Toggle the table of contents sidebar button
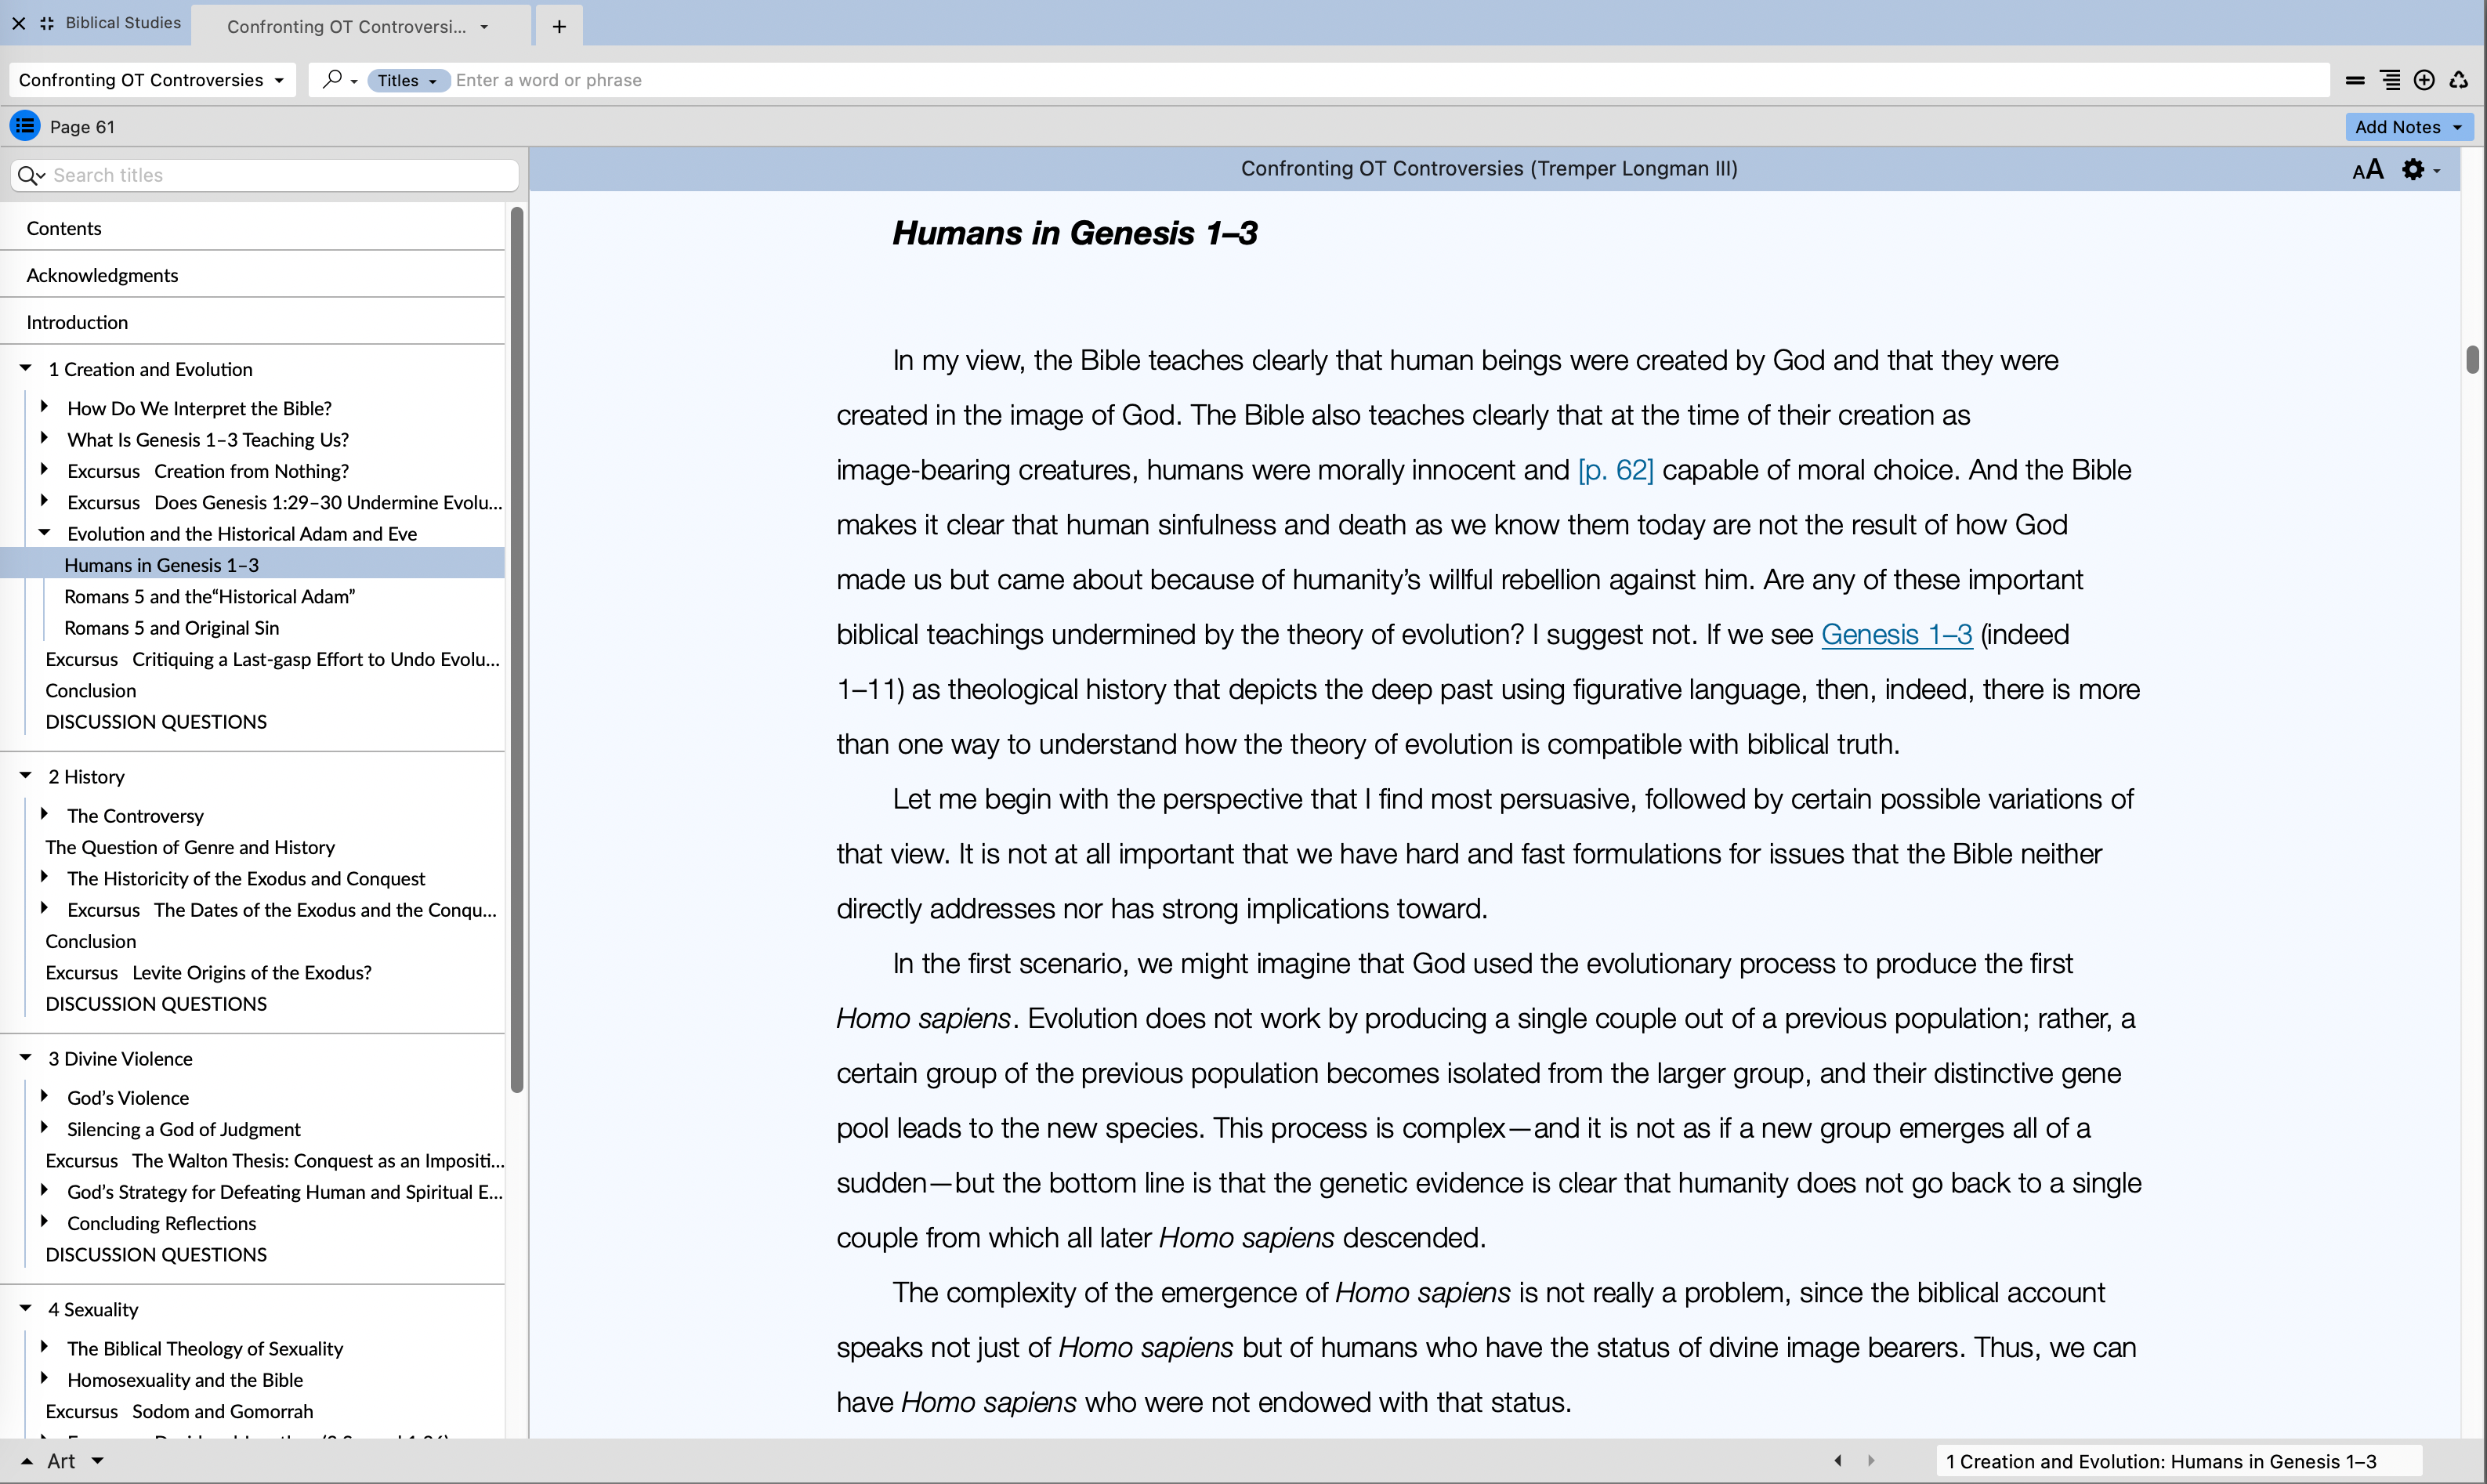This screenshot has height=1484, width=2487. point(25,126)
